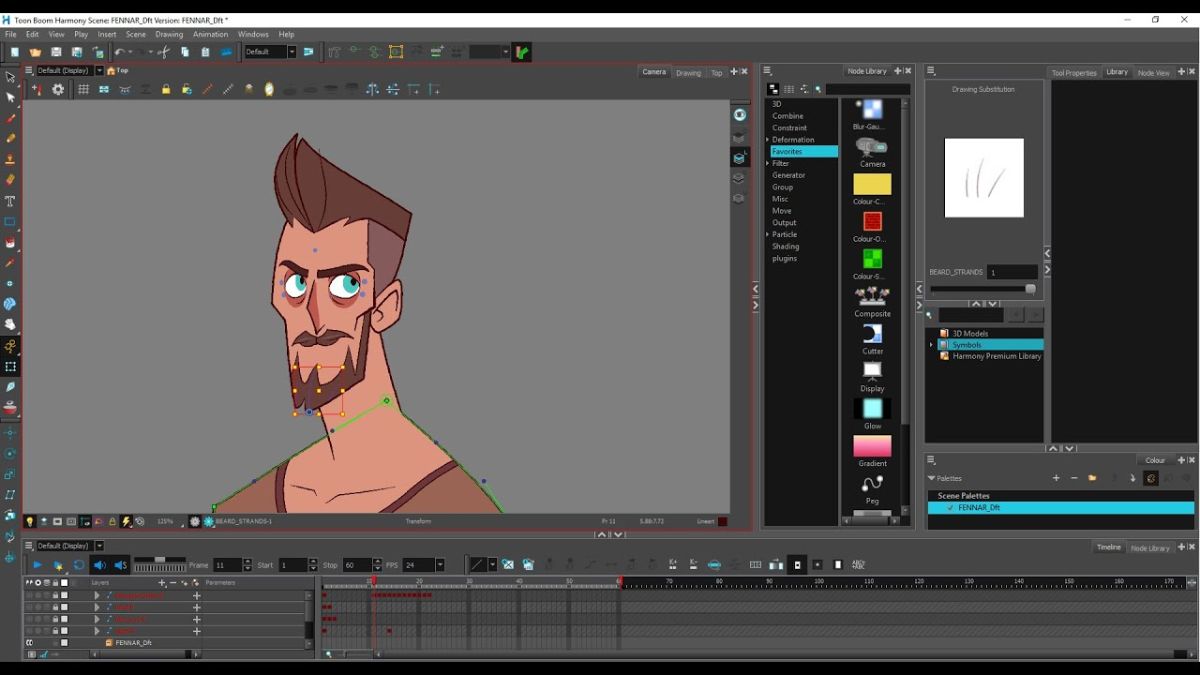This screenshot has width=1200, height=675.
Task: Click the blue Play button in timeline toolbar
Action: (37, 565)
